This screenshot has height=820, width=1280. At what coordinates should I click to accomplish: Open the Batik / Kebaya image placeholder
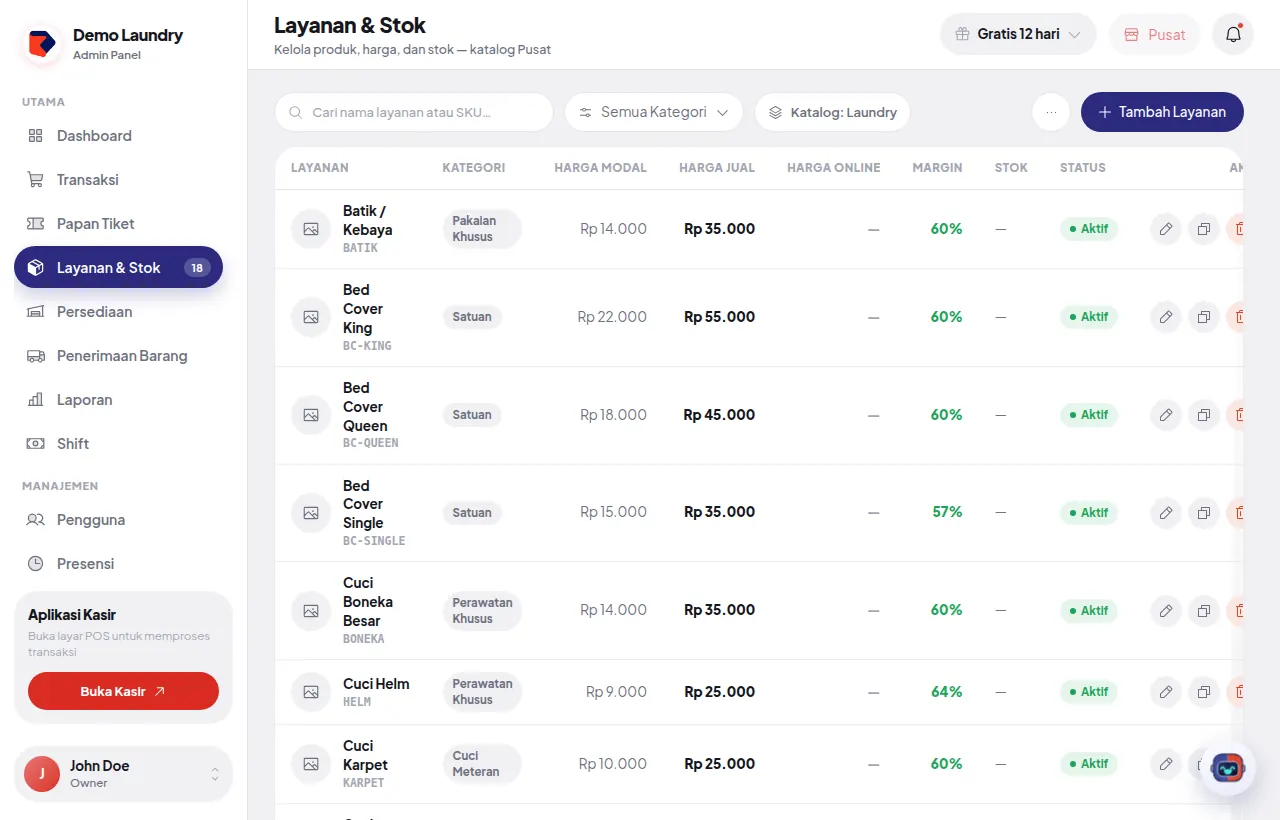point(311,229)
